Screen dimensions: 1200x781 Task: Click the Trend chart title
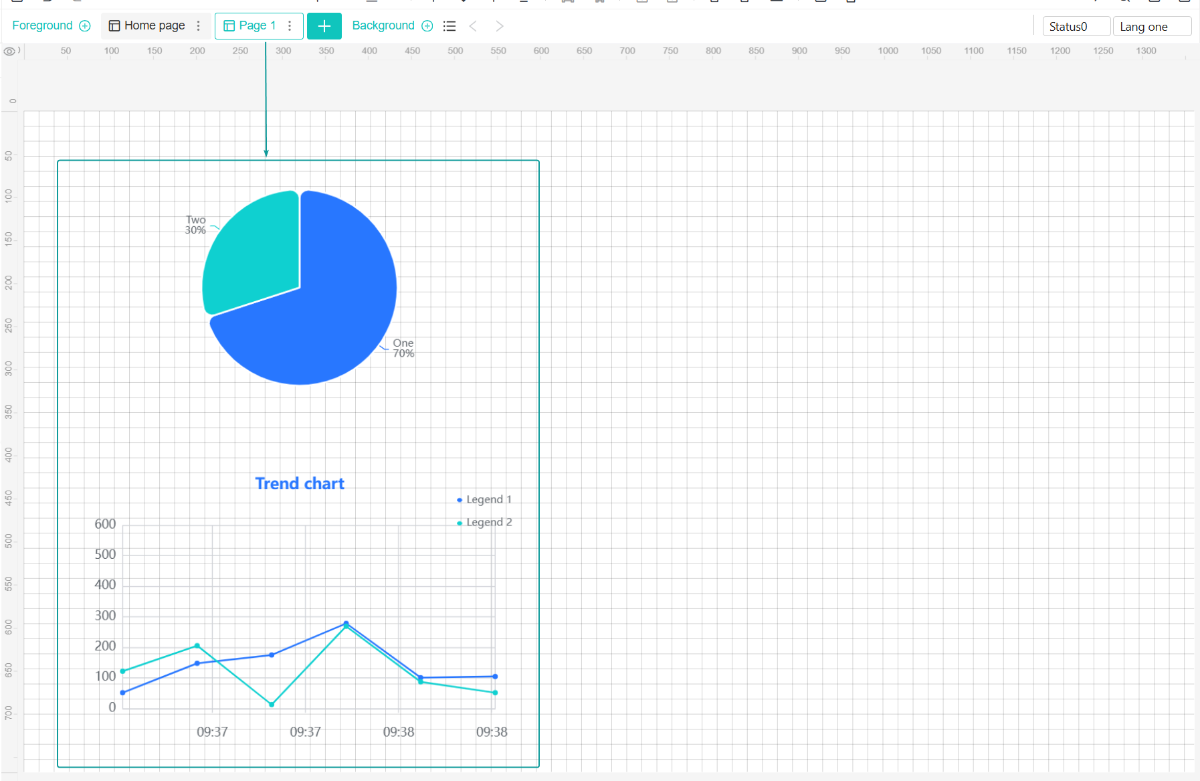[x=300, y=484]
